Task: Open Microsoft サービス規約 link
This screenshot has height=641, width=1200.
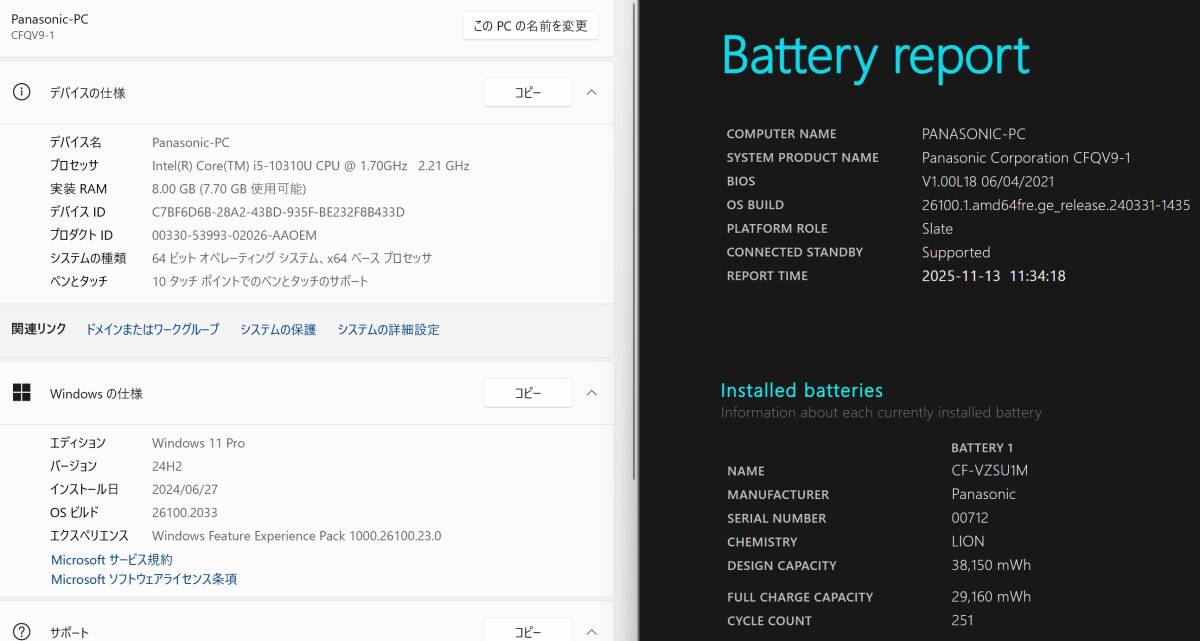Action: click(x=111, y=560)
